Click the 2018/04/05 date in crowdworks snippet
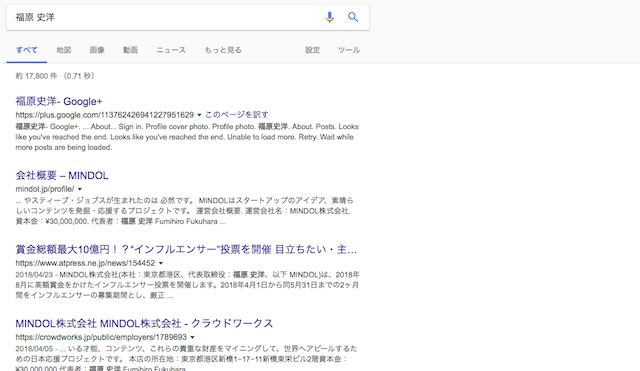The height and width of the screenshot is (371, 640). click(x=33, y=349)
